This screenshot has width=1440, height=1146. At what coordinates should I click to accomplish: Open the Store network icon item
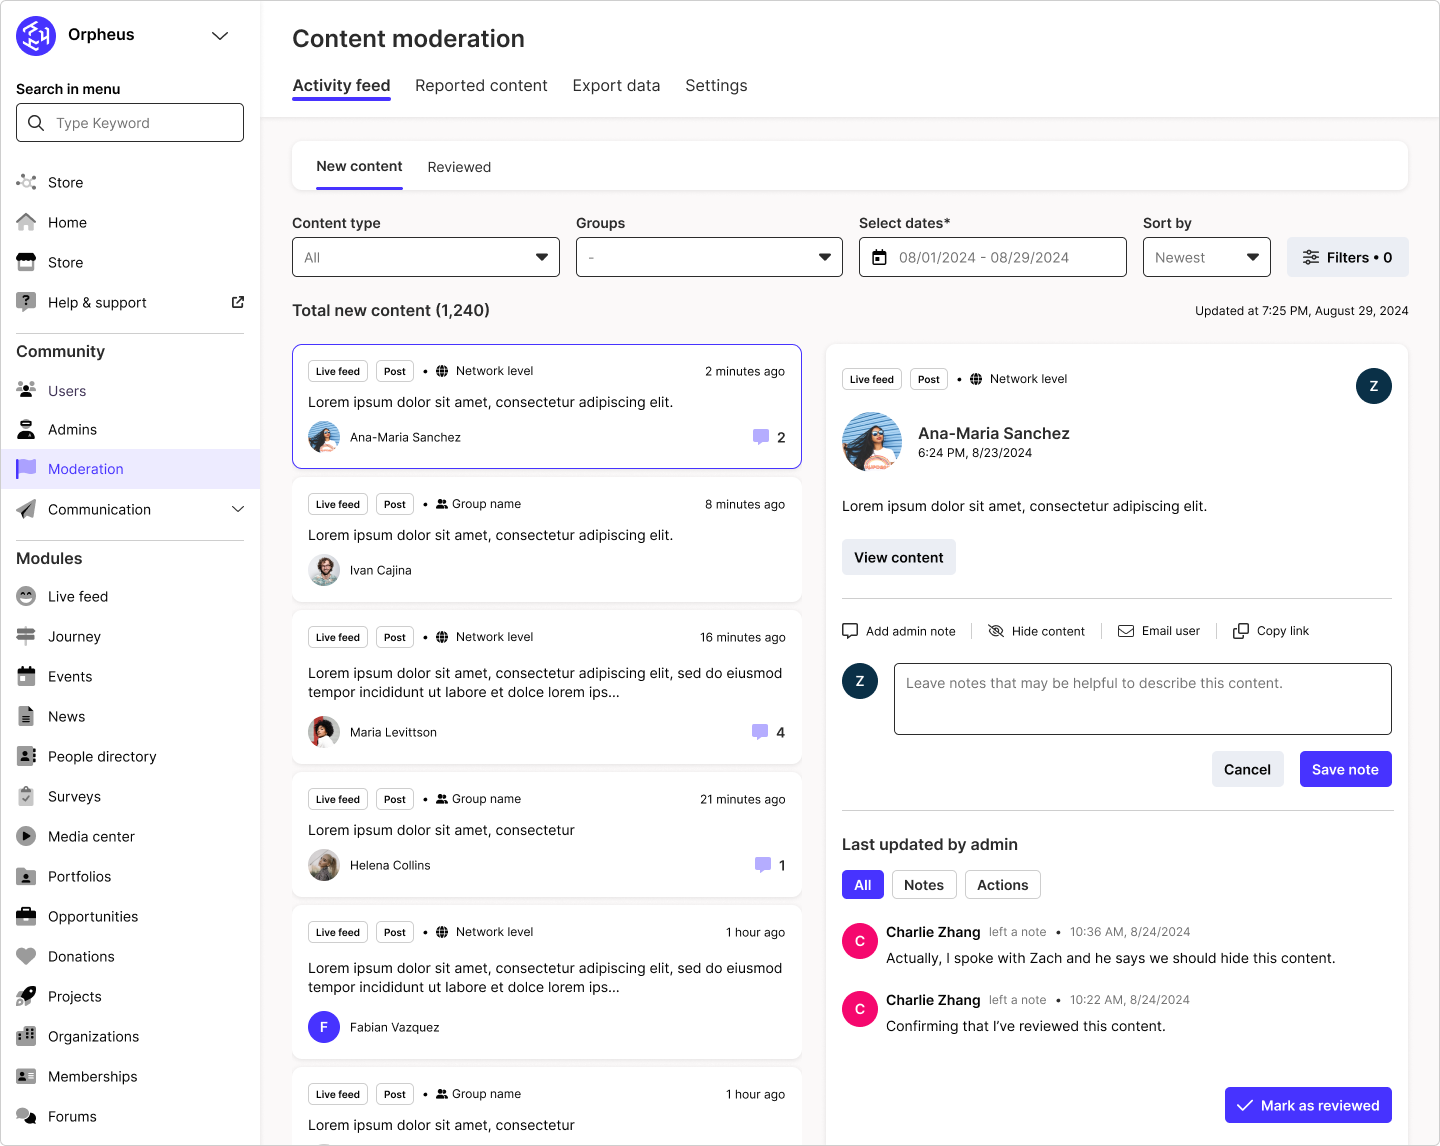(26, 182)
